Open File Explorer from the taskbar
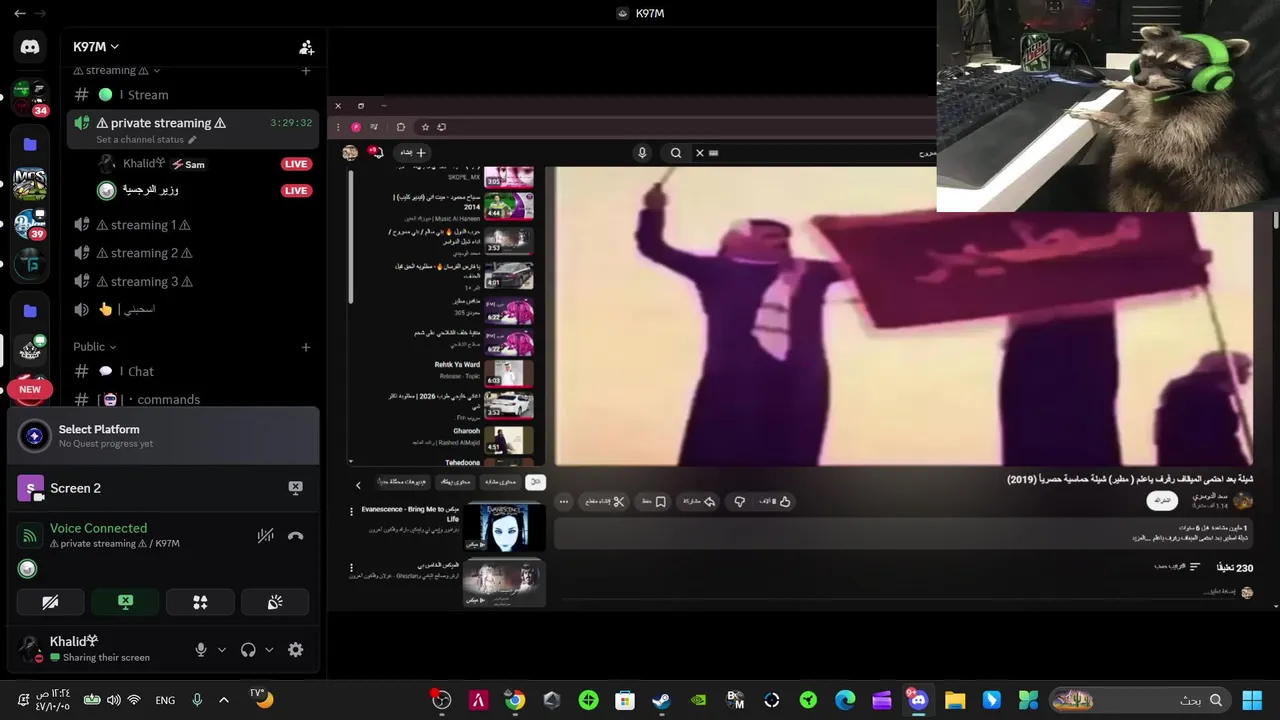 click(x=955, y=700)
